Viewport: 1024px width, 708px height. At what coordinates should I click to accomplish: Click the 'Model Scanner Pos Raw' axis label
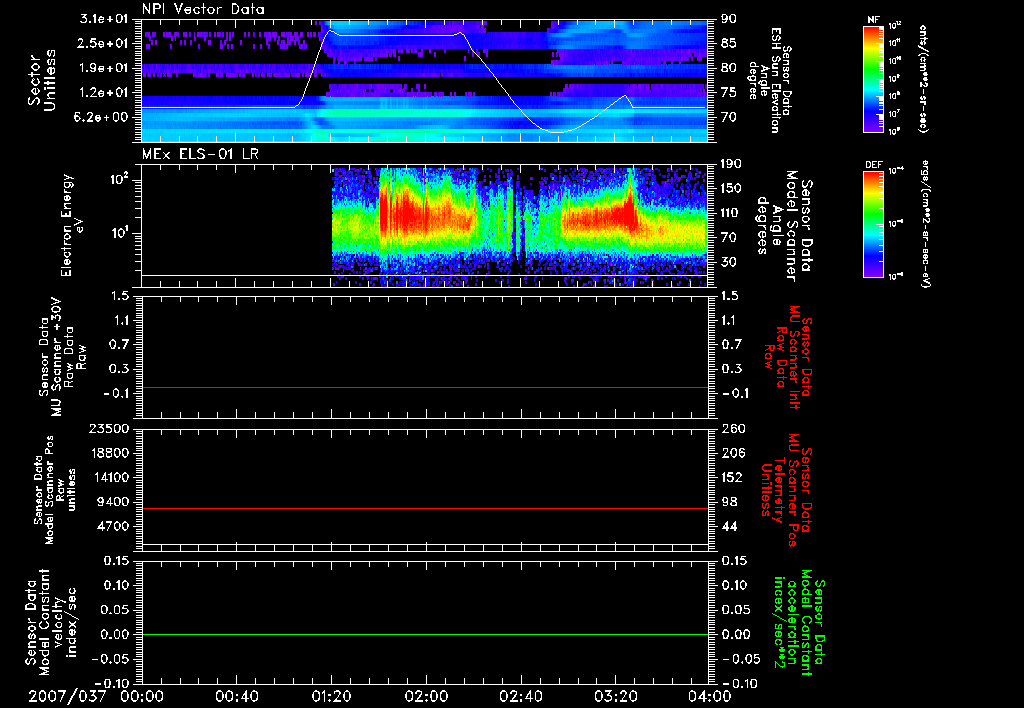(x=55, y=491)
